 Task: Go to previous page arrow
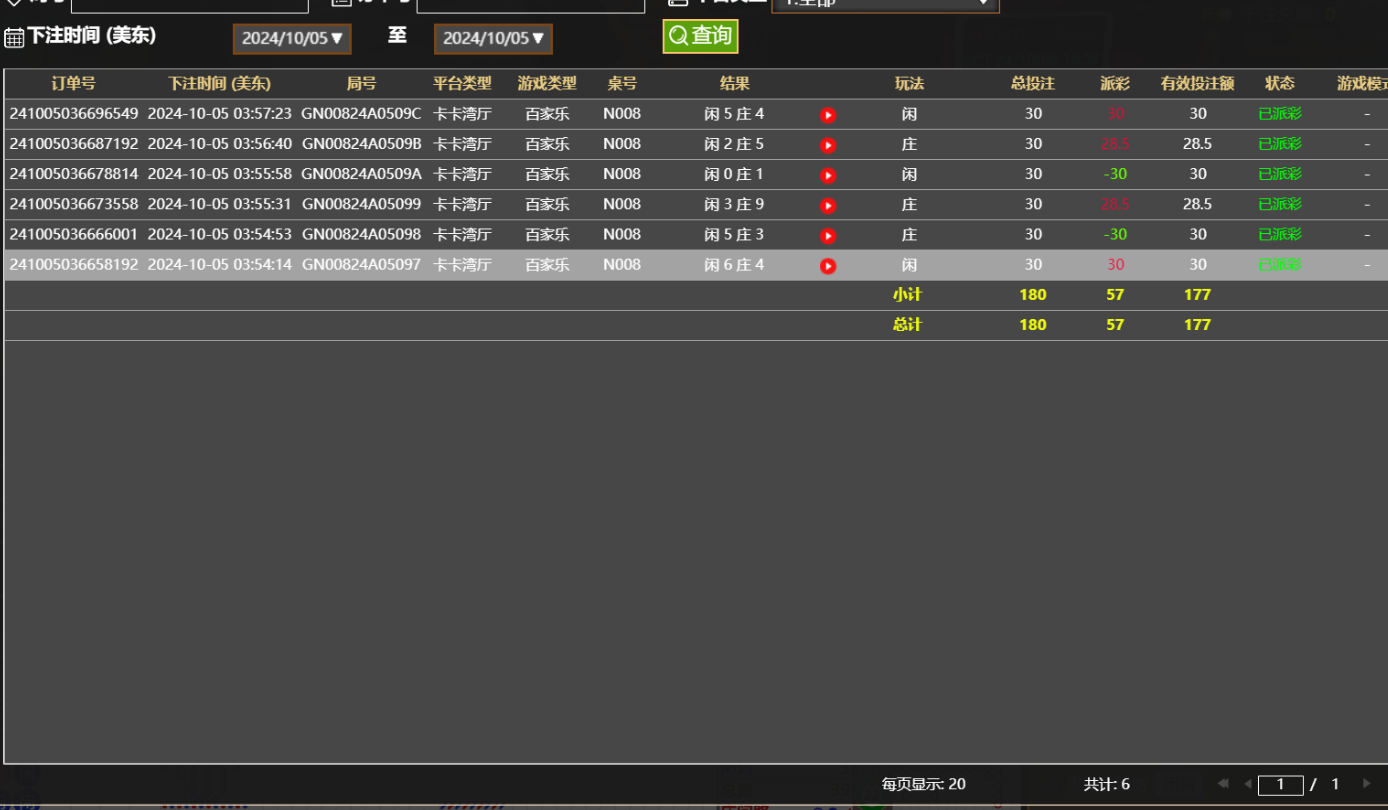1247,784
